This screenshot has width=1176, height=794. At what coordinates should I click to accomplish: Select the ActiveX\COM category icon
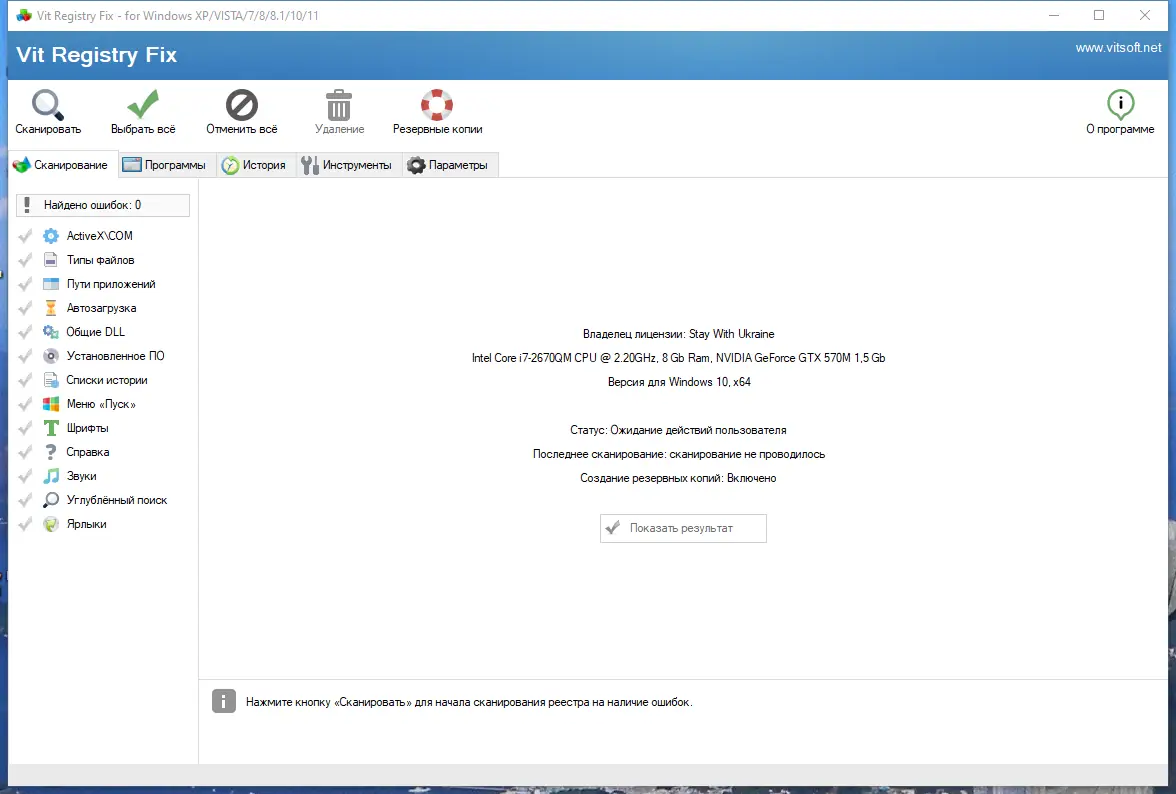(49, 235)
